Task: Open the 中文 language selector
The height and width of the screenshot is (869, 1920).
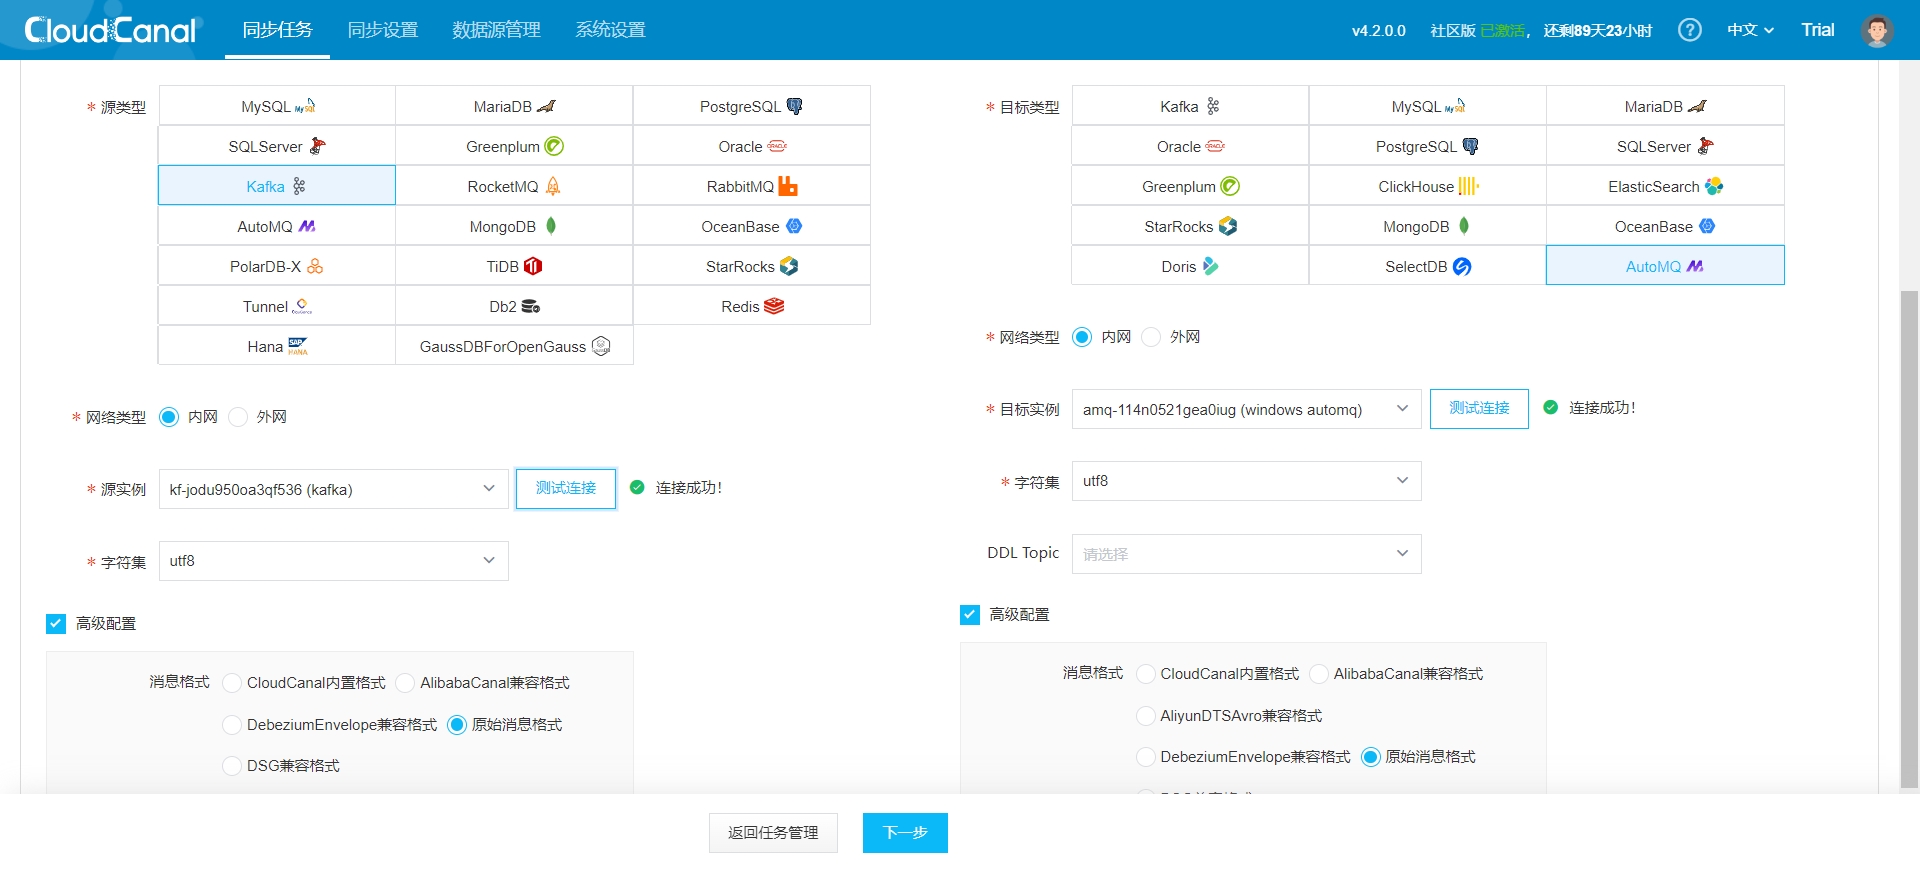Action: (1750, 30)
